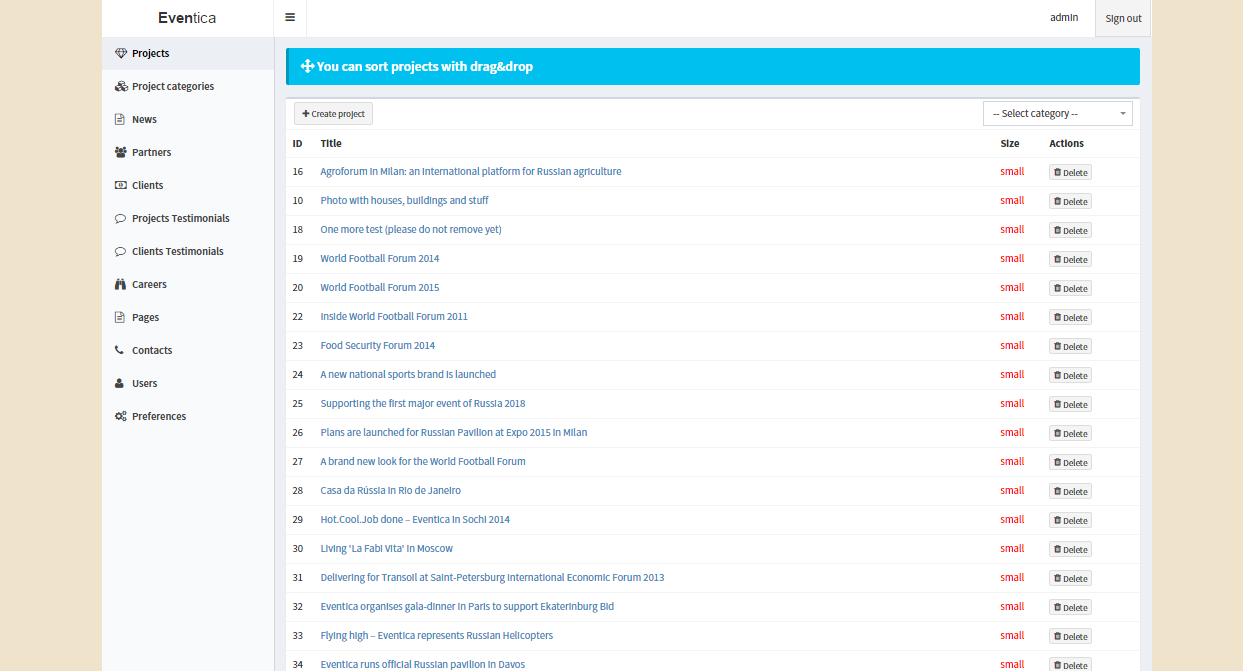The image size is (1243, 671).
Task: Sign out of the admin account
Action: coord(1123,19)
